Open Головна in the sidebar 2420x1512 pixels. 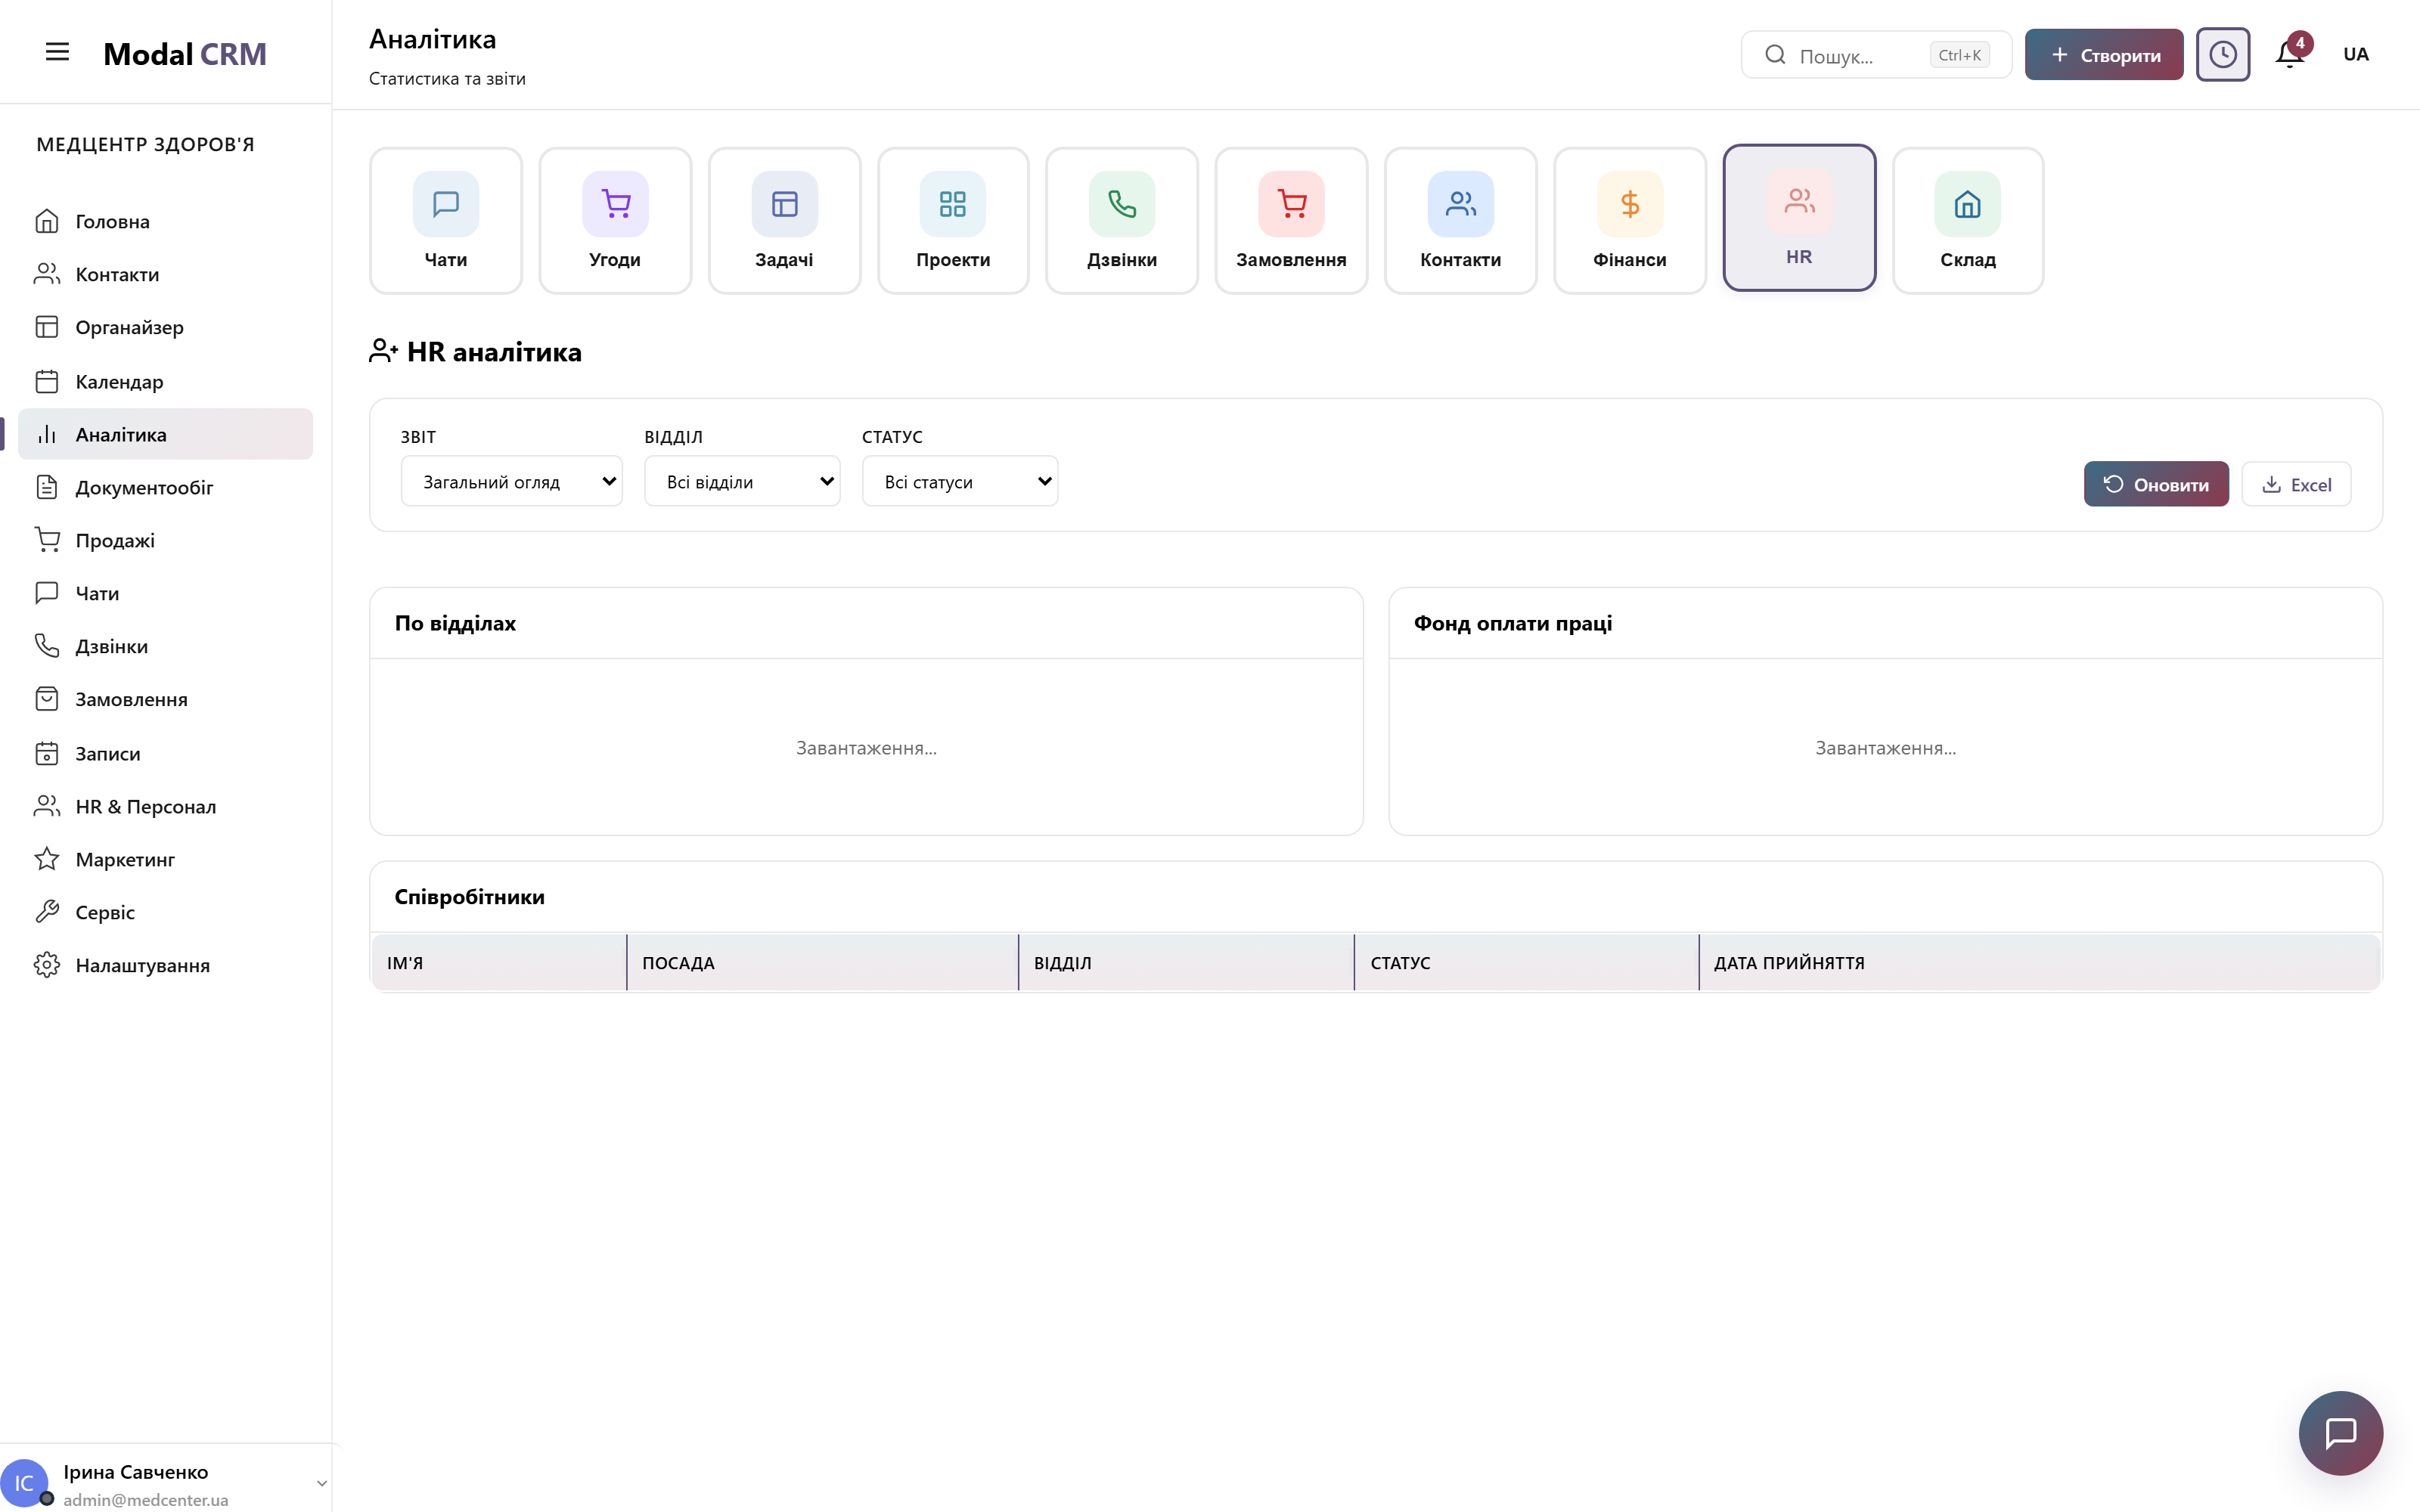(x=165, y=221)
